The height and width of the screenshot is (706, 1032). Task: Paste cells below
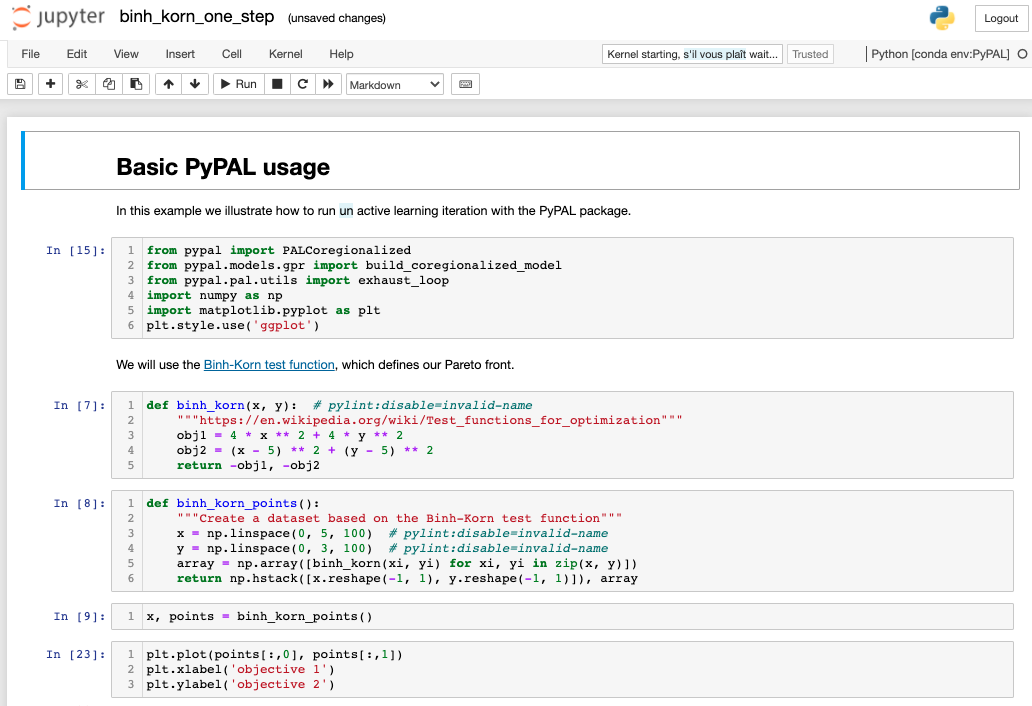pyautogui.click(x=136, y=84)
